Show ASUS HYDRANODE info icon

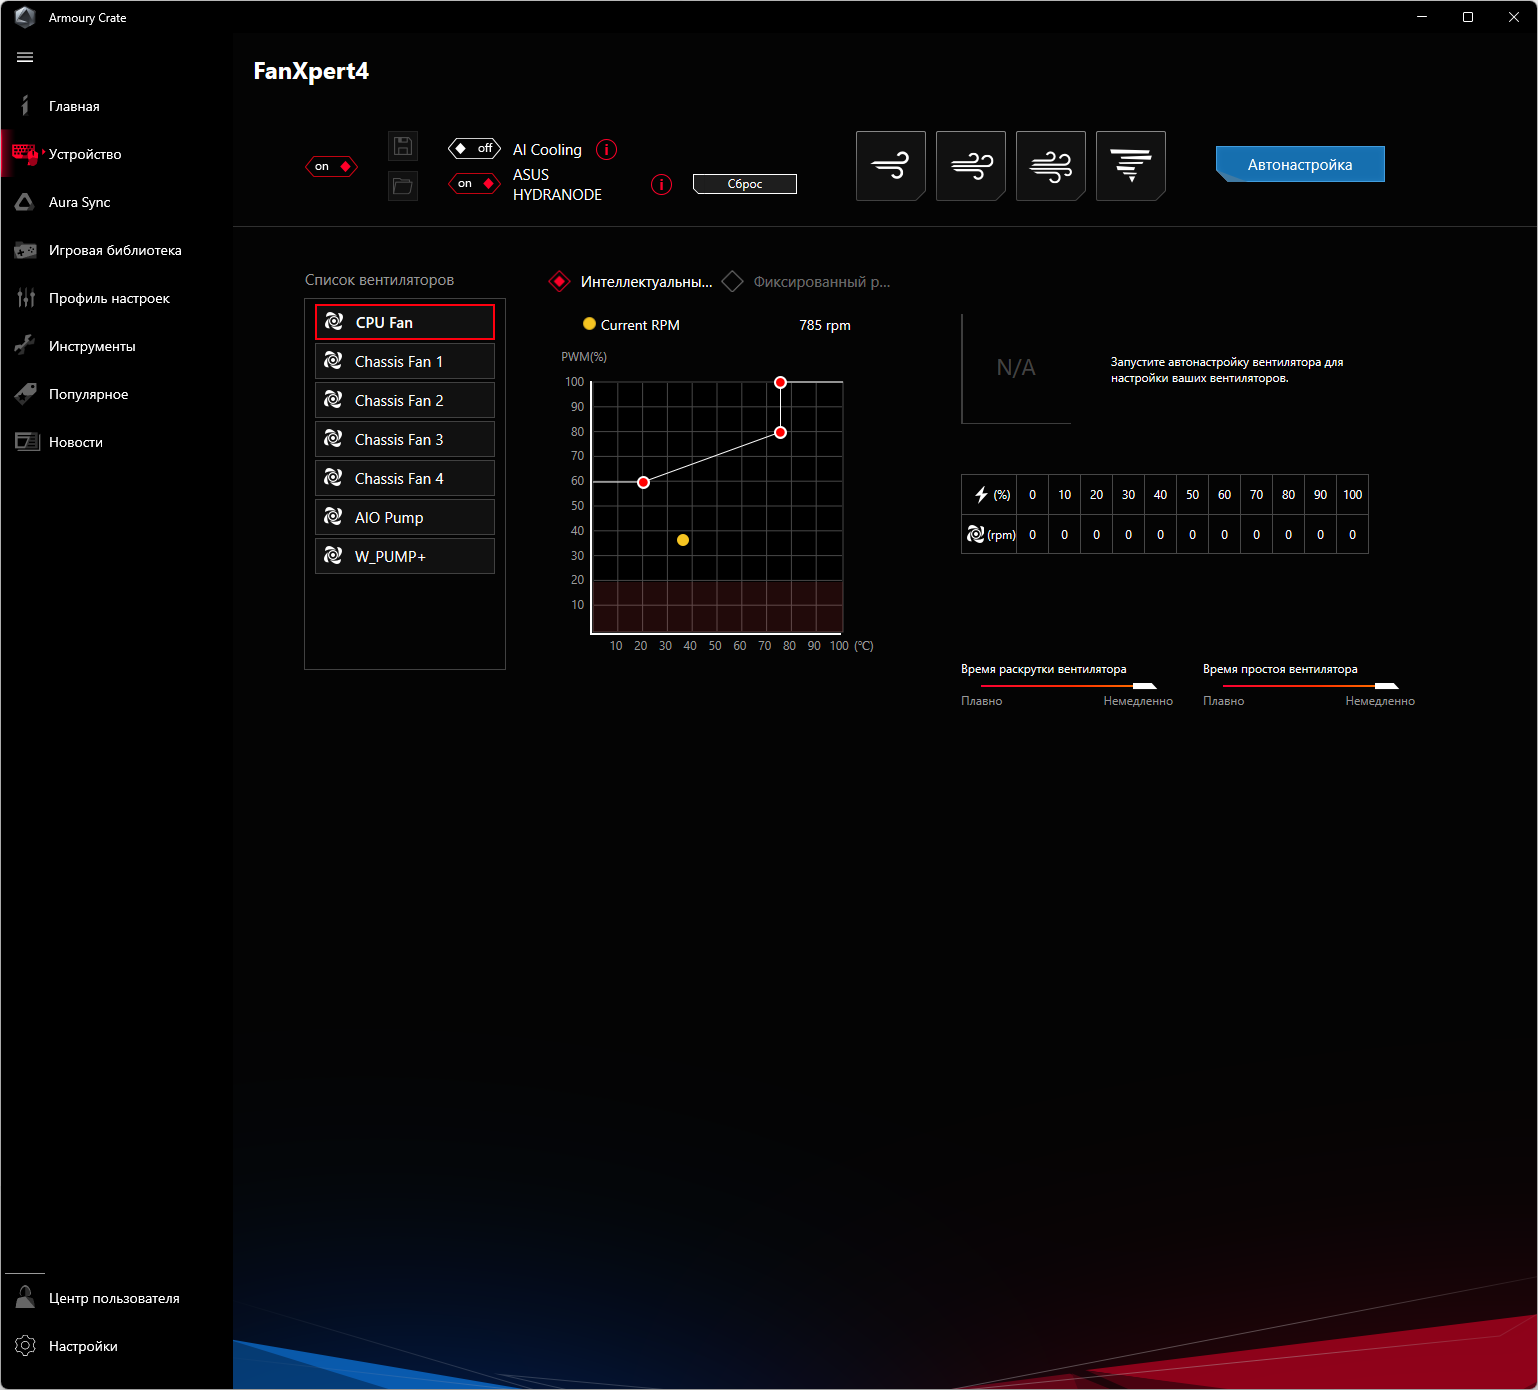pyautogui.click(x=661, y=184)
